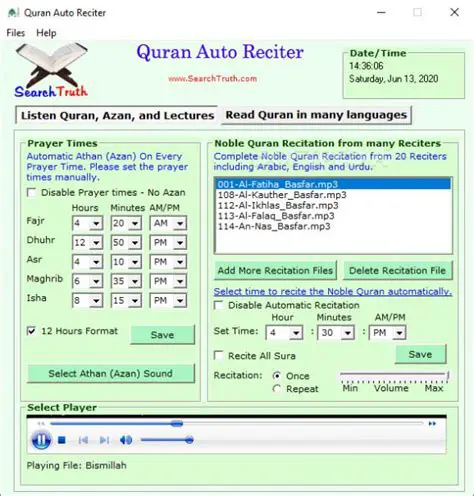Image resolution: width=474 pixels, height=496 pixels.
Task: Open Isha minutes dropdown
Action: pos(135,301)
